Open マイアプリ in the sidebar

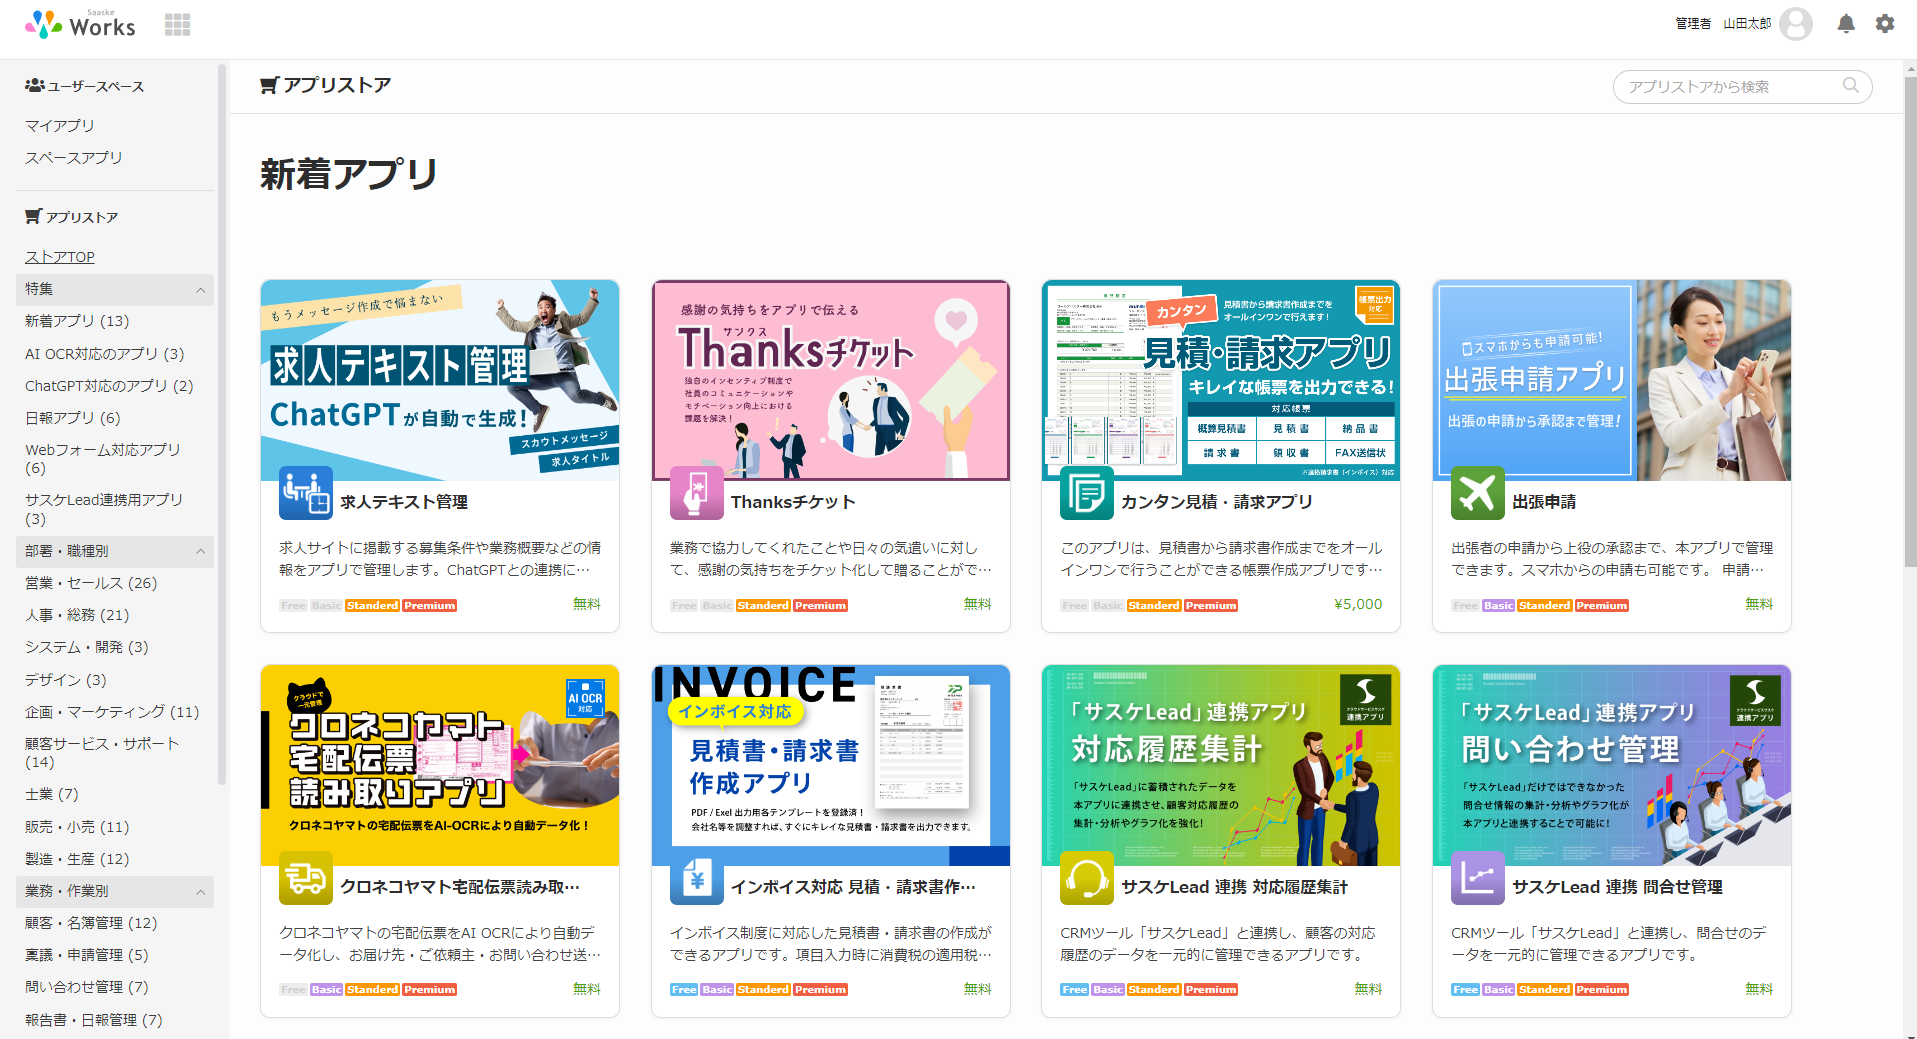coord(60,125)
